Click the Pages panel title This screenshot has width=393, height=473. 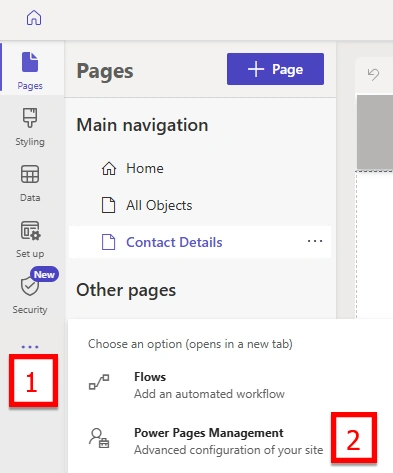point(105,71)
